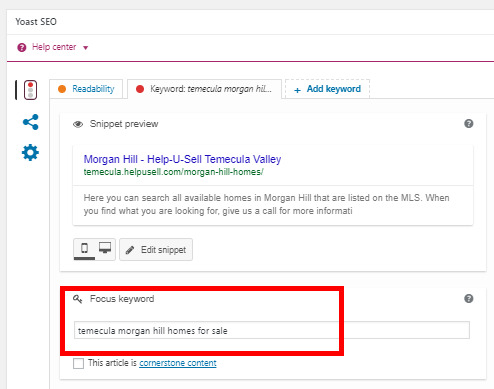Screen dimensions: 494x389
Task: Click the Edit snippet button
Action: tap(156, 250)
